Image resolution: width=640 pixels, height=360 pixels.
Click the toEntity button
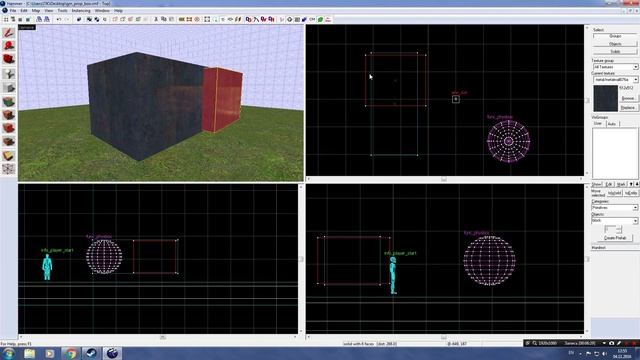[631, 193]
